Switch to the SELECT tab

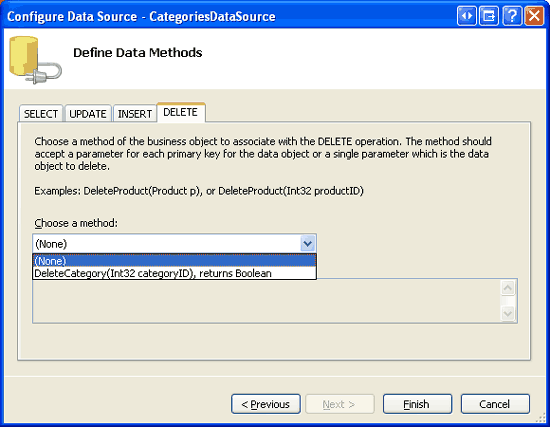click(41, 114)
